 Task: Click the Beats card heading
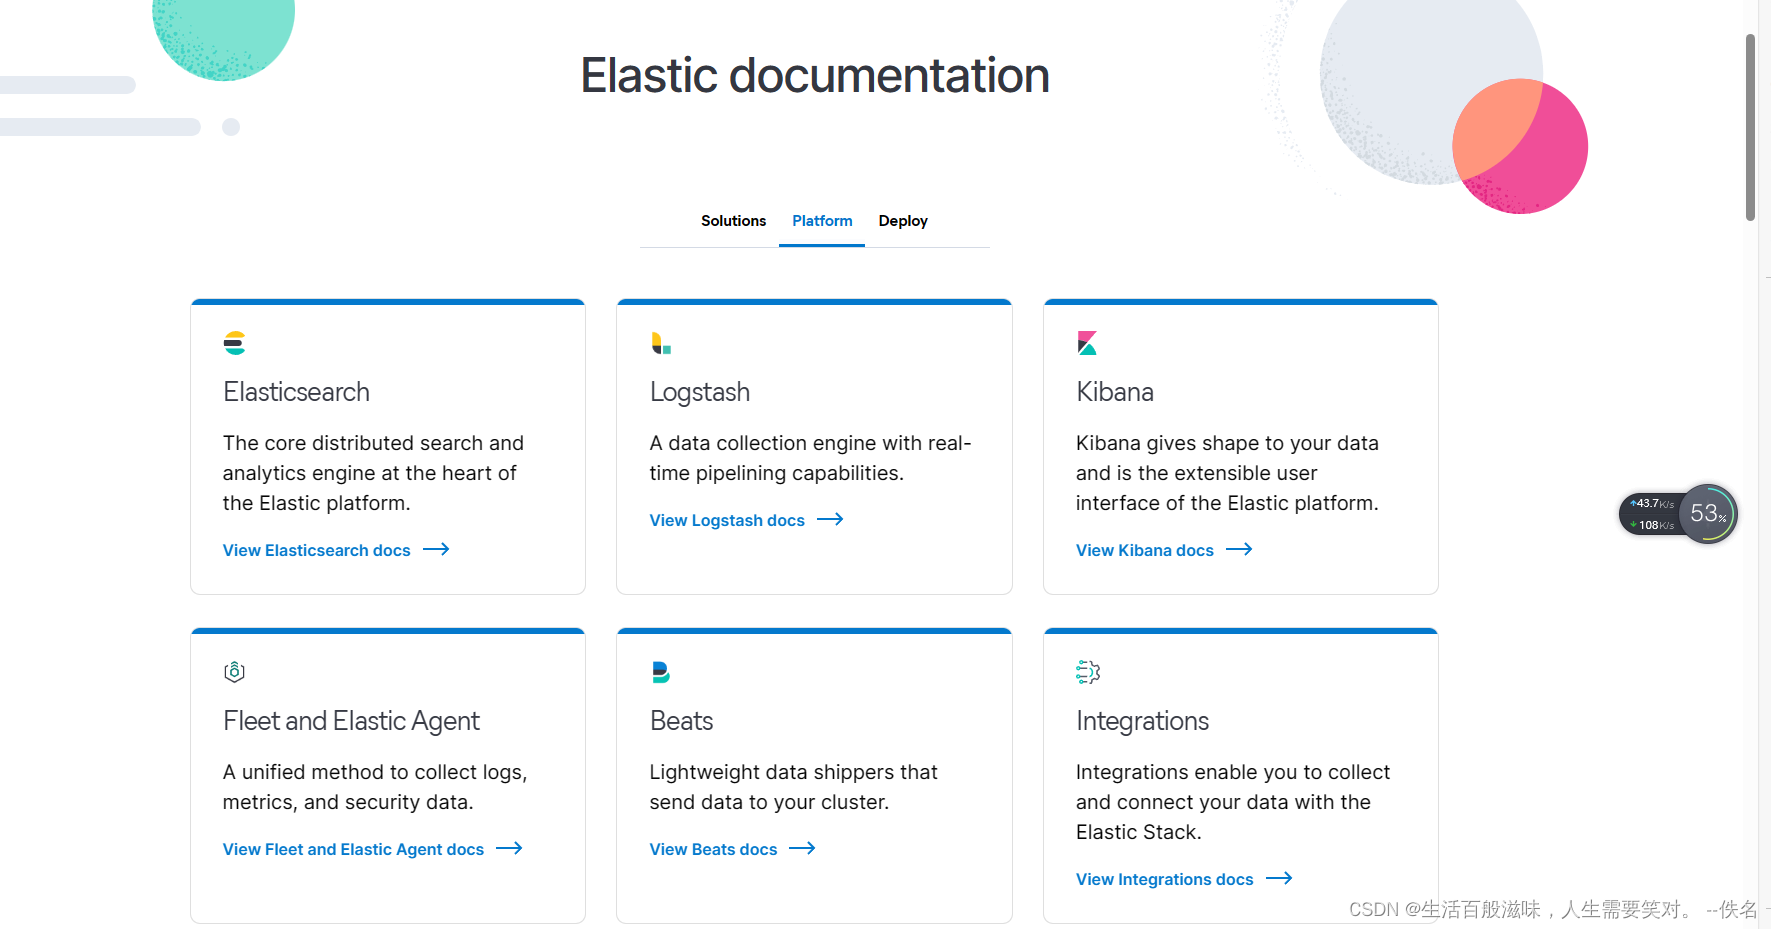coord(681,721)
